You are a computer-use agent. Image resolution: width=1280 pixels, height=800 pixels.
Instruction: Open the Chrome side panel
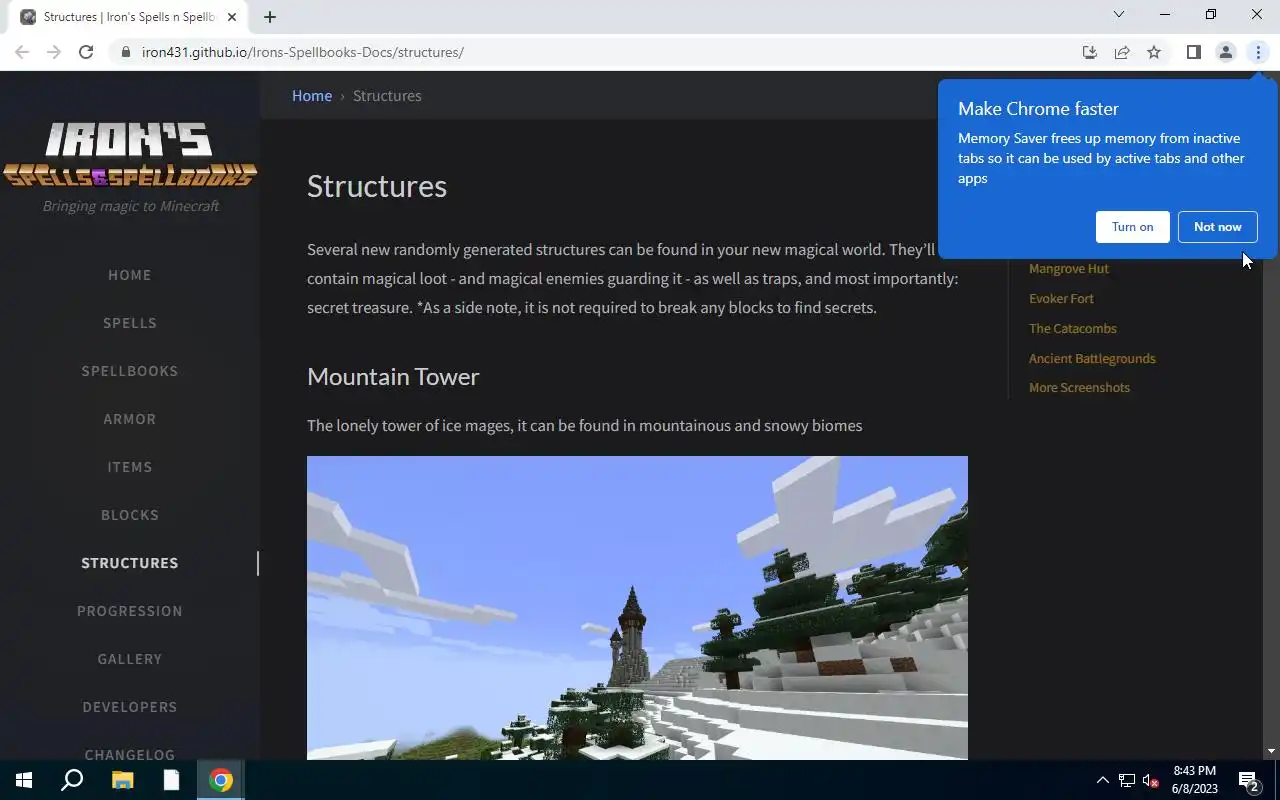pyautogui.click(x=1193, y=52)
